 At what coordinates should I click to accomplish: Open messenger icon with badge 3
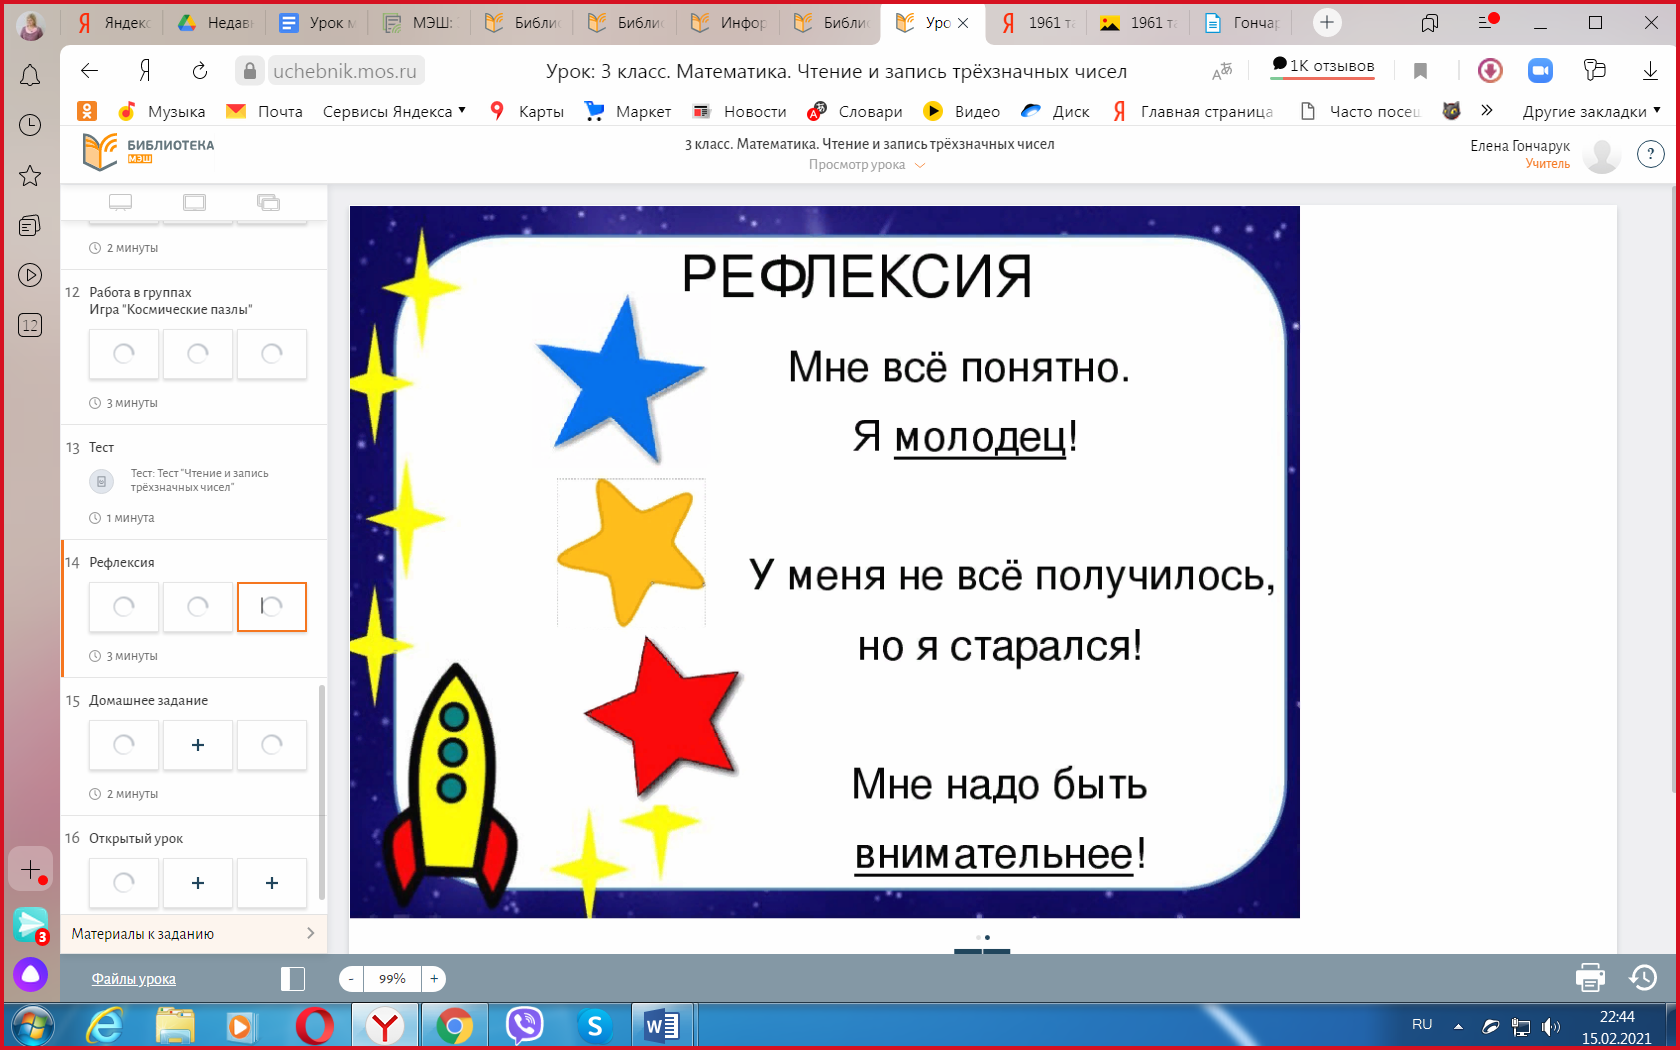coord(30,924)
